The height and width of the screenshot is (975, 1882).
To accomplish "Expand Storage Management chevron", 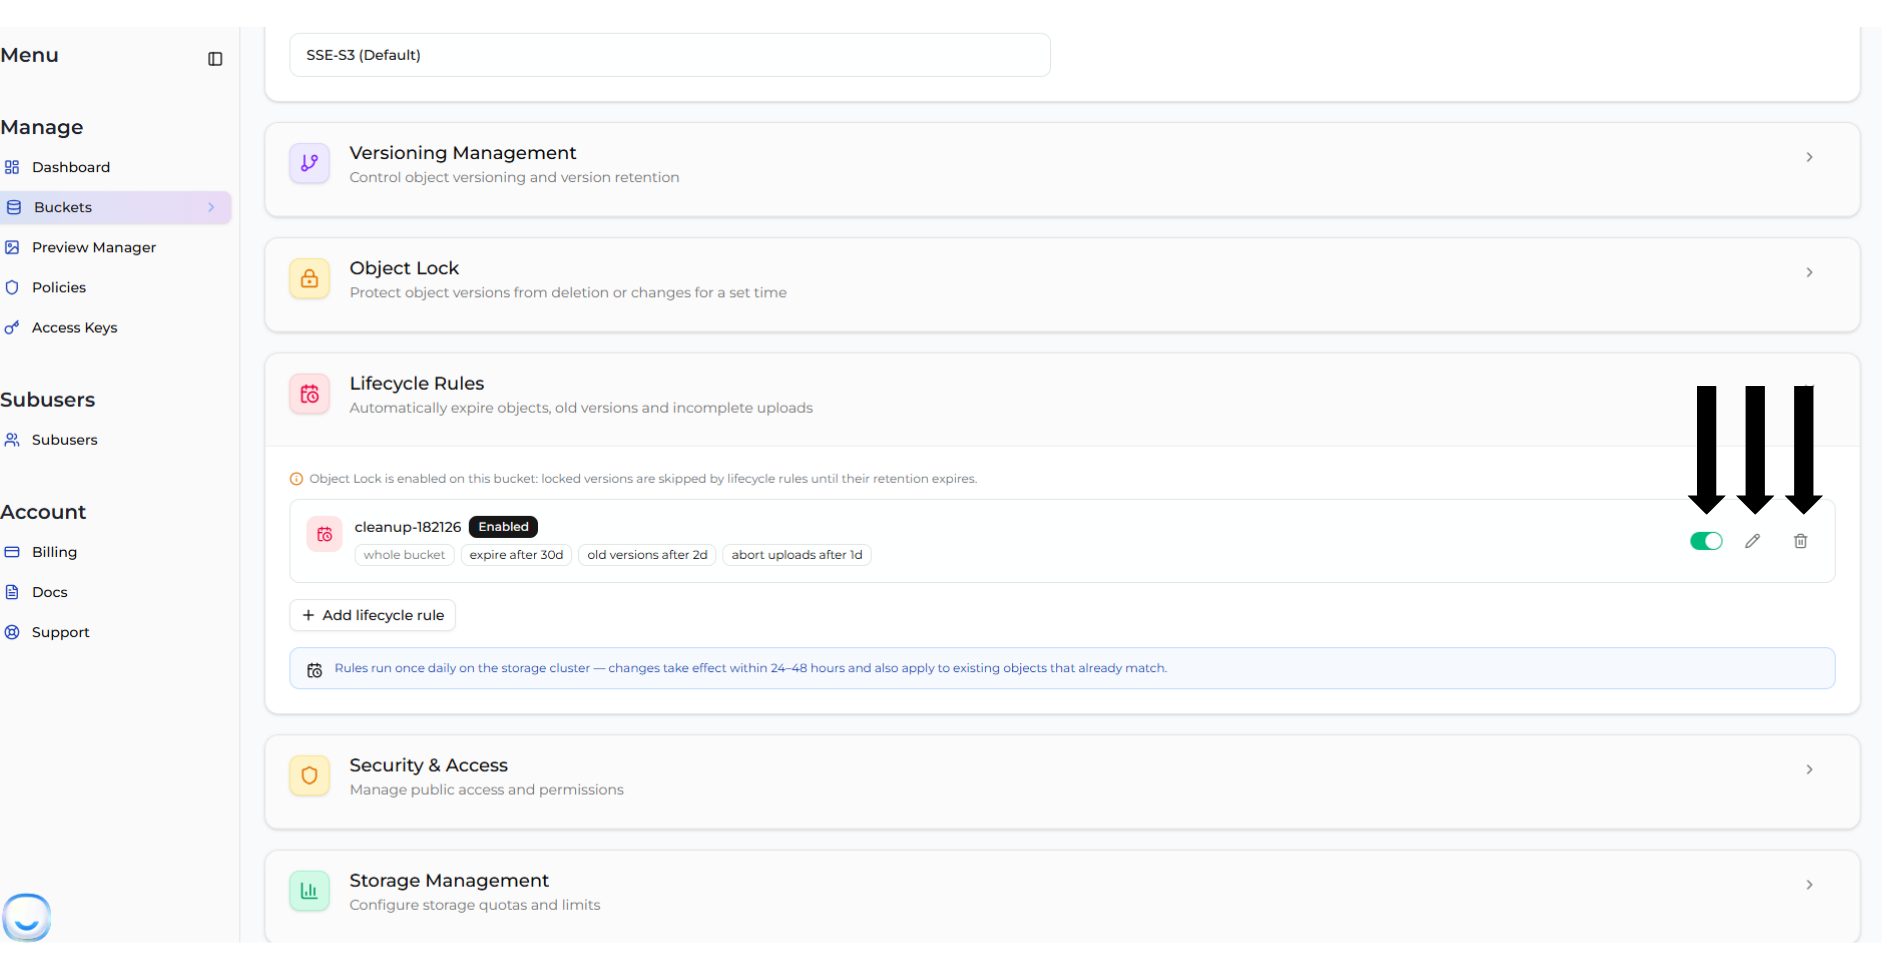I will point(1809,884).
